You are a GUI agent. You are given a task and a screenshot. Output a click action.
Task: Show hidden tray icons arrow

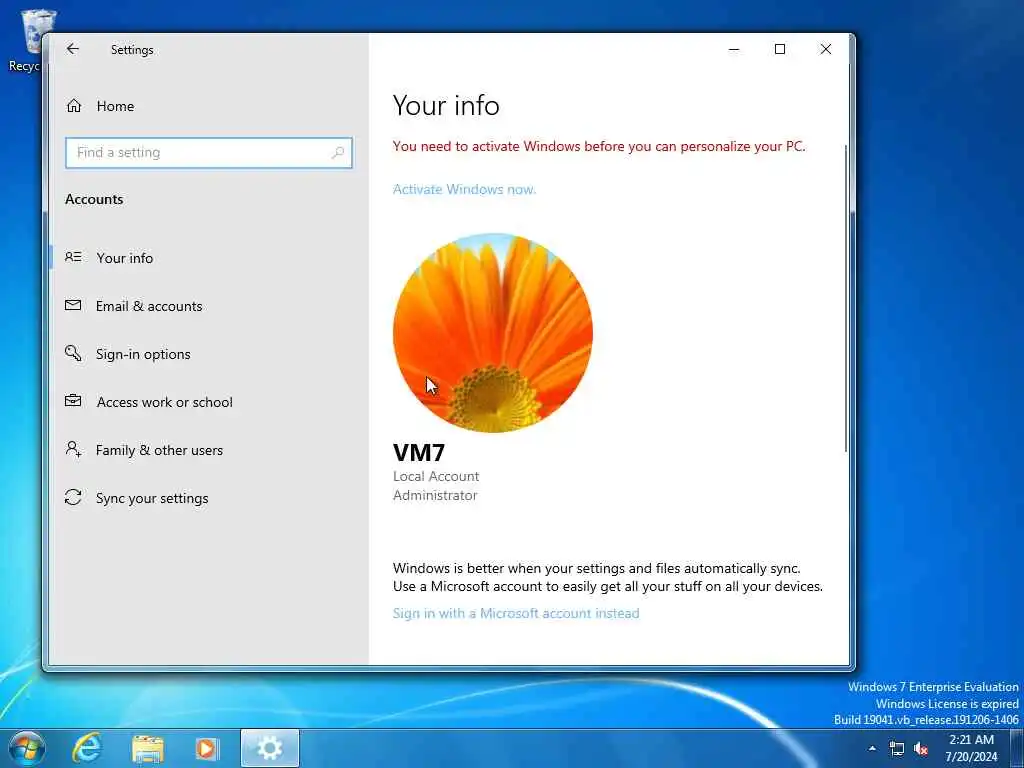point(872,748)
